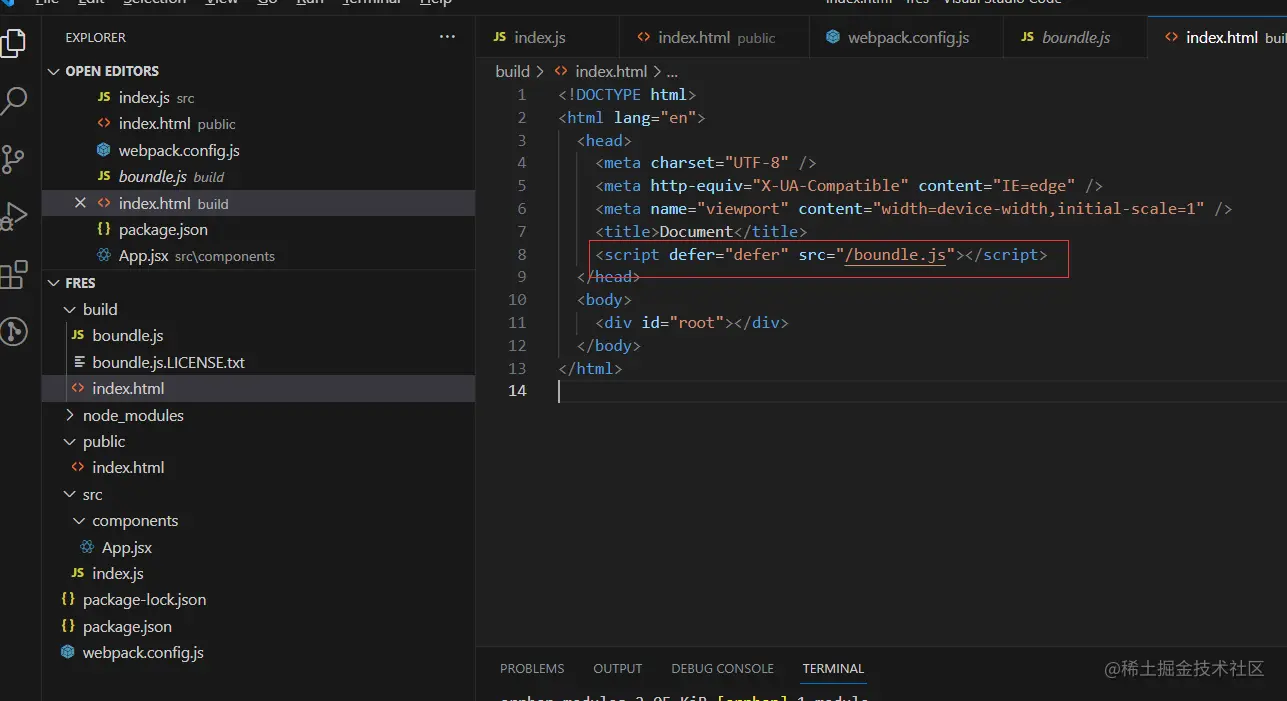Viewport: 1287px width, 701px height.
Task: Open index.html public in Open Editors
Action: [258, 124]
